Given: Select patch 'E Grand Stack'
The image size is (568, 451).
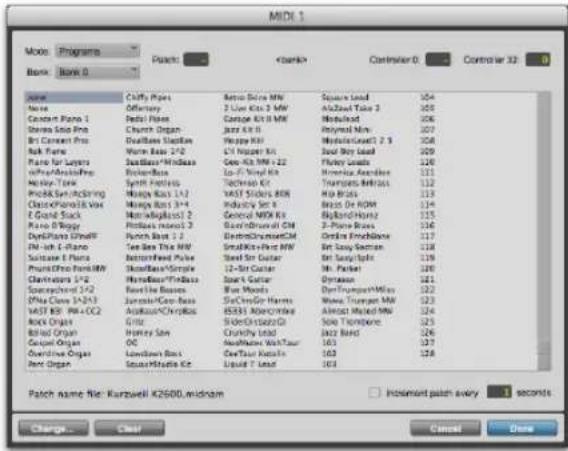Looking at the screenshot, I should pos(54,215).
